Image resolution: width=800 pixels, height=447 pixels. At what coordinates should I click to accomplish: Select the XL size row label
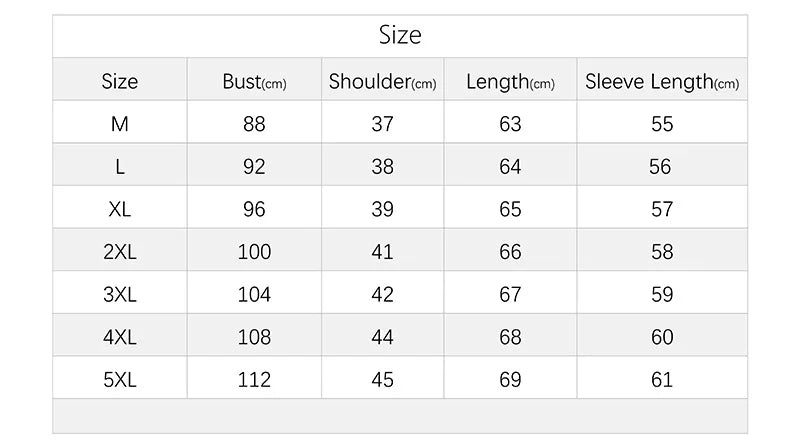[120, 209]
